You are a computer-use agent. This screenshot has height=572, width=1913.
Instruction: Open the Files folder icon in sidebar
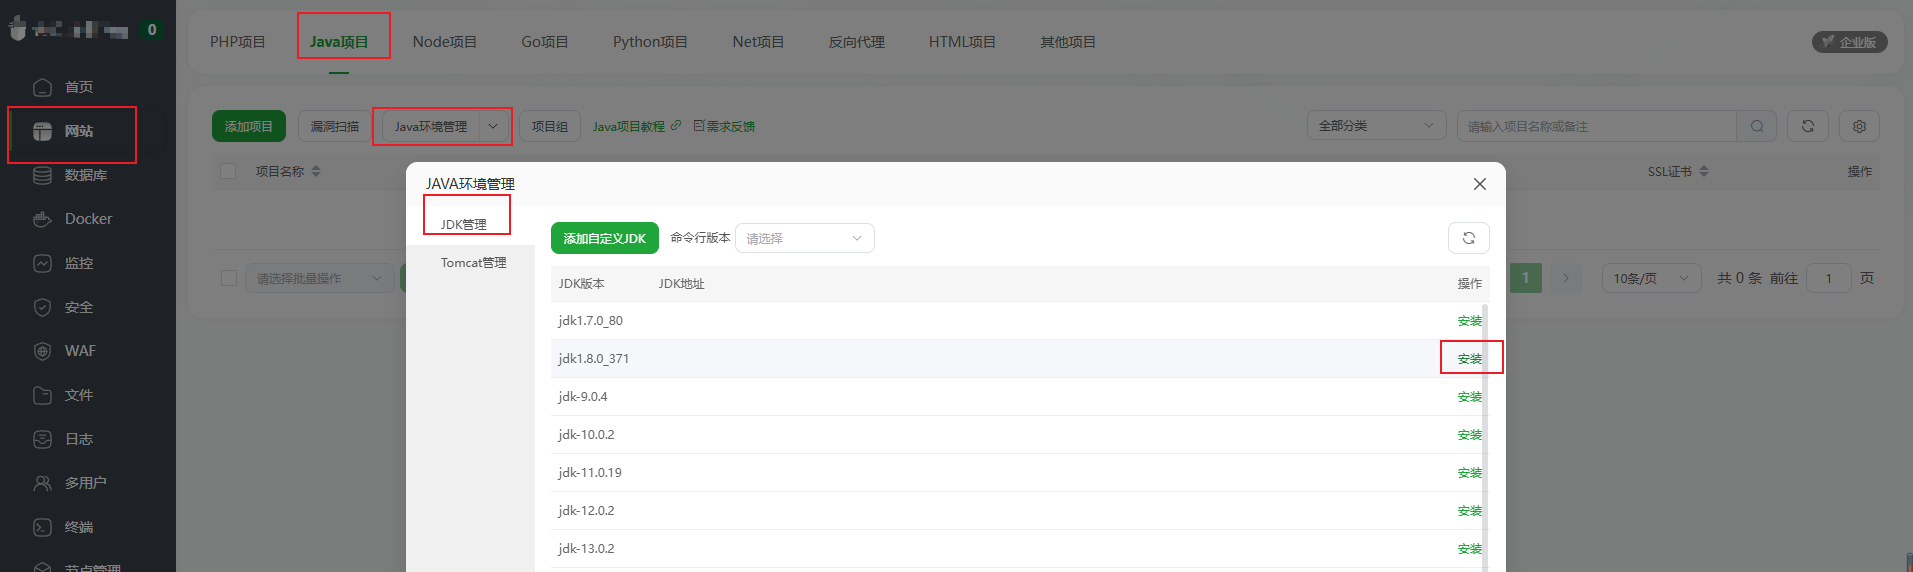click(x=42, y=395)
